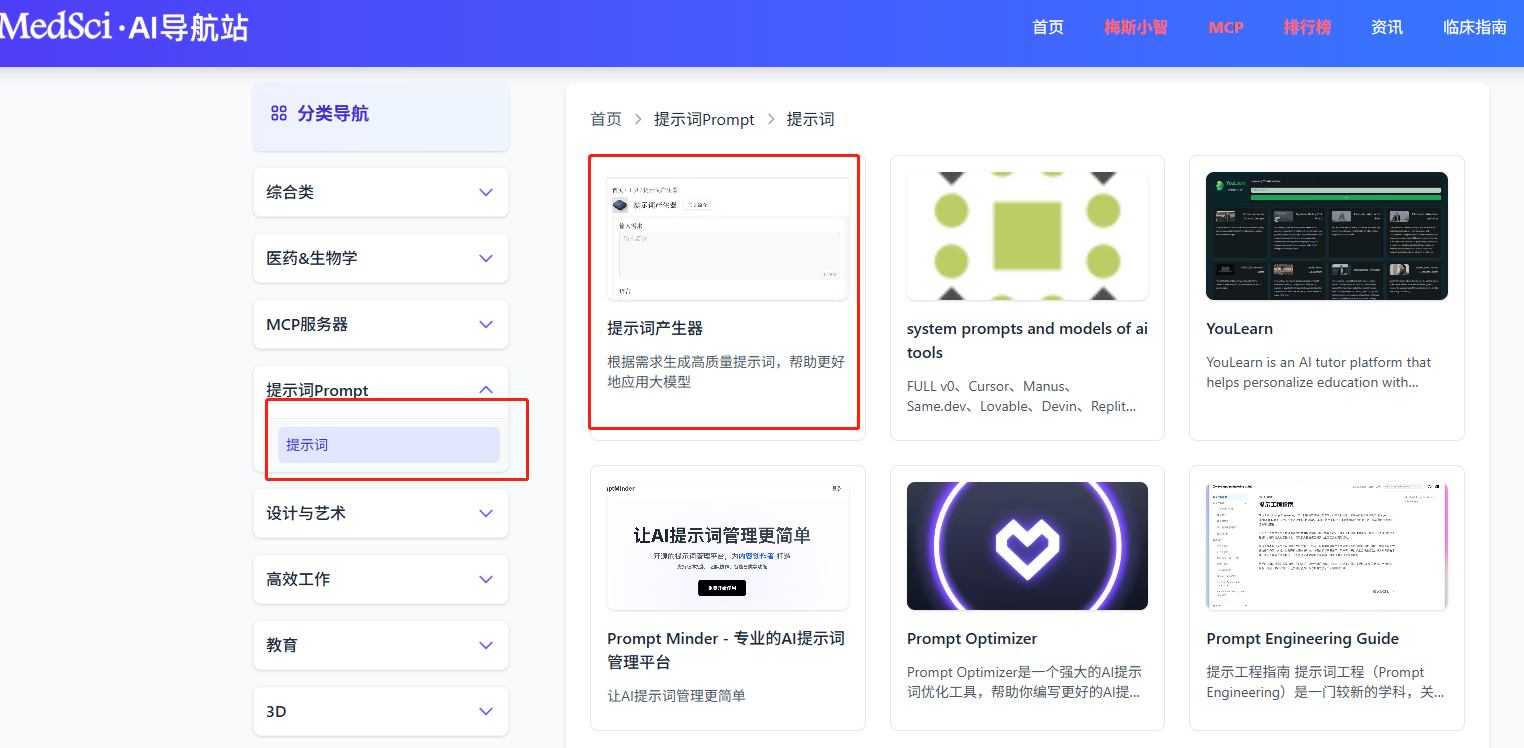Click the YouLearn card title
The height and width of the screenshot is (748, 1524).
click(1240, 328)
